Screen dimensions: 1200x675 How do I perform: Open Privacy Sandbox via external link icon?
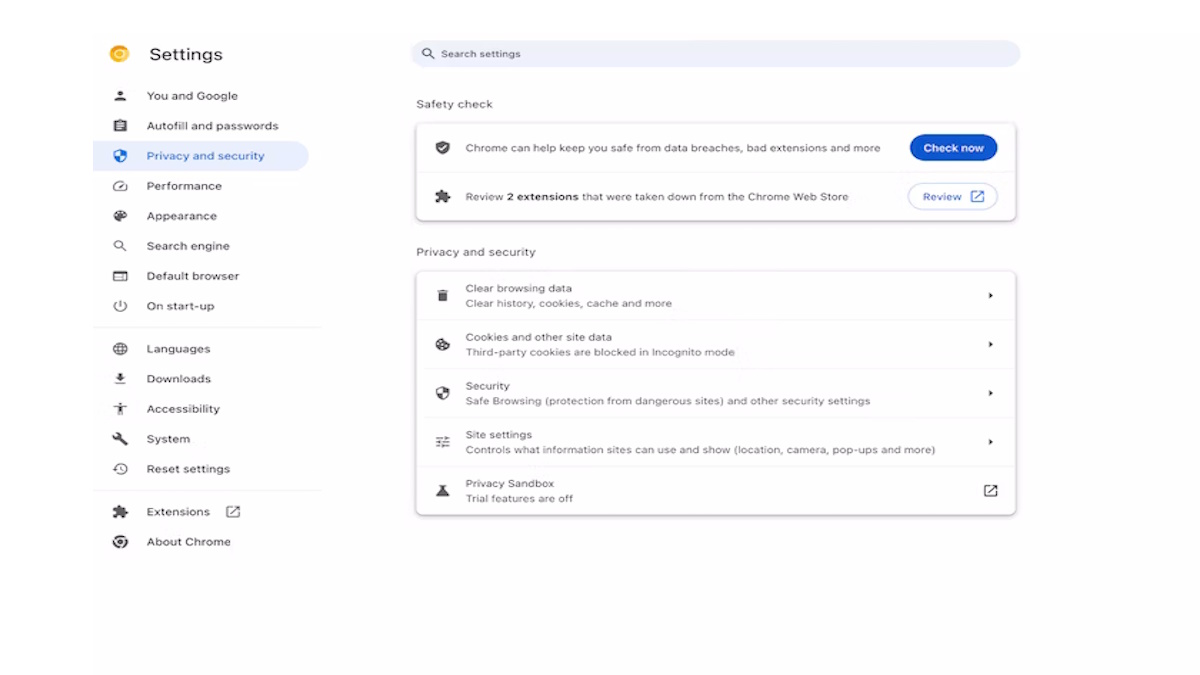click(x=990, y=491)
